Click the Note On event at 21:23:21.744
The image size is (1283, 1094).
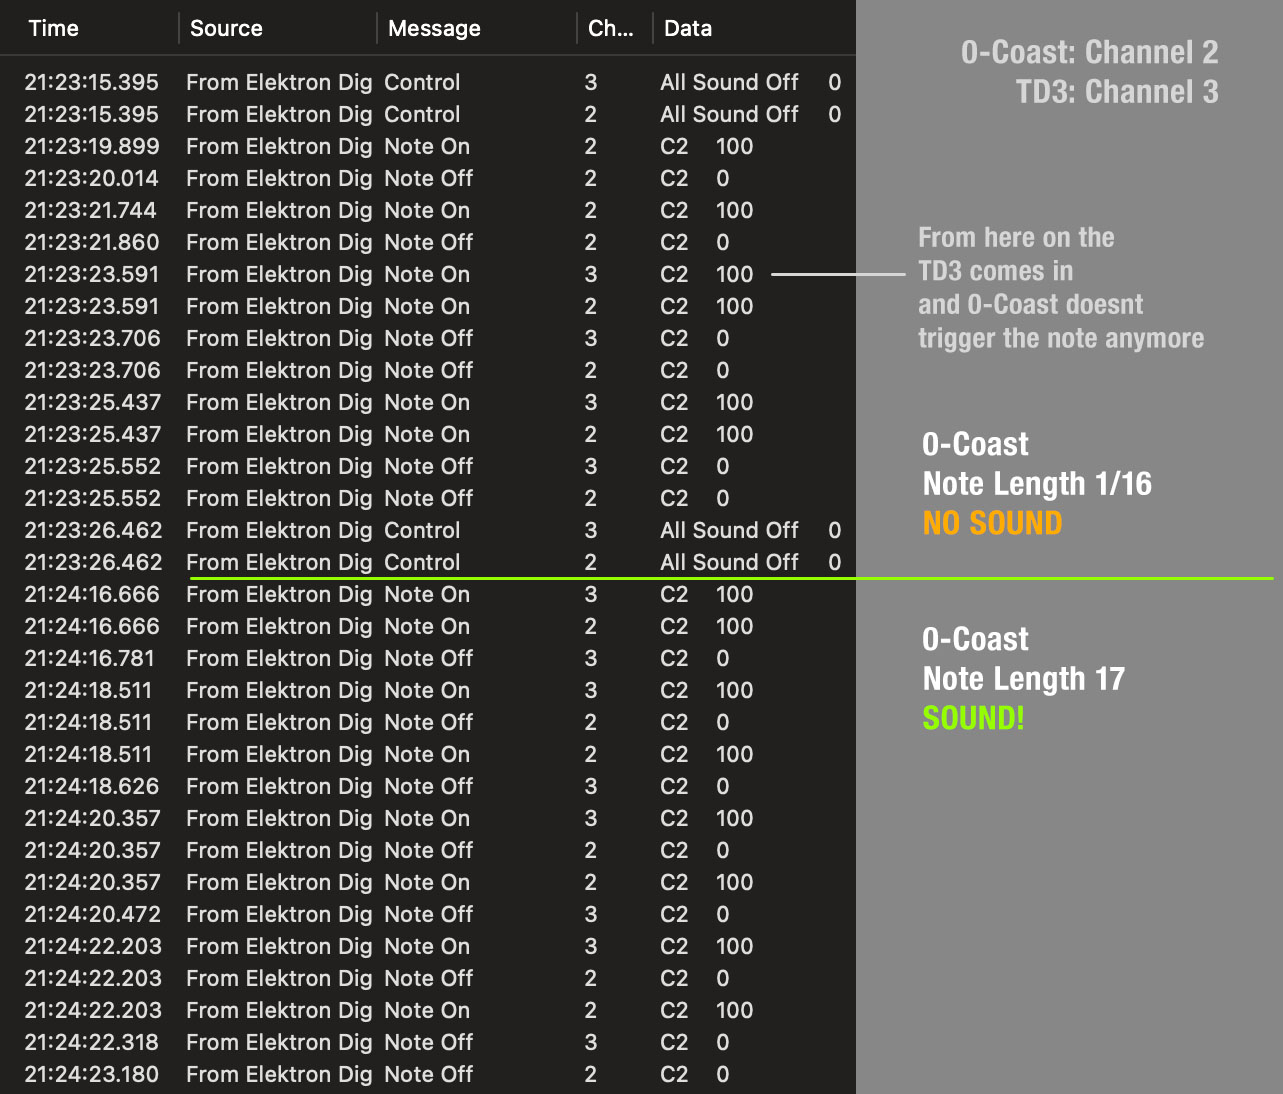pyautogui.click(x=427, y=210)
